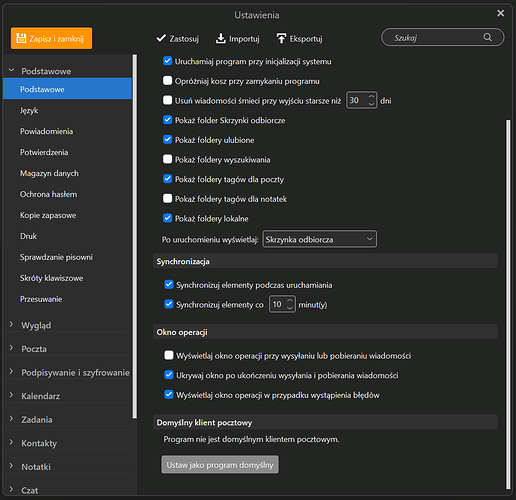Toggle Wyświetlaj okno operacji przy wysyłaniu checkbox
The image size is (516, 500).
(169, 355)
